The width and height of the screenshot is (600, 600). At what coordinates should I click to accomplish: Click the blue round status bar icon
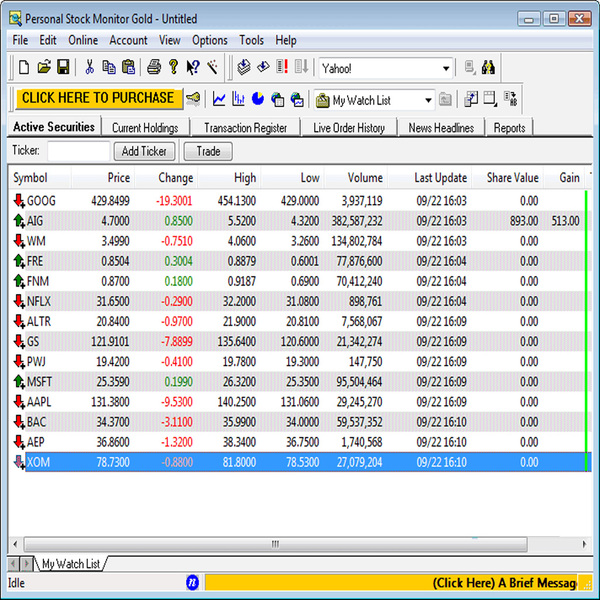pyautogui.click(x=192, y=582)
